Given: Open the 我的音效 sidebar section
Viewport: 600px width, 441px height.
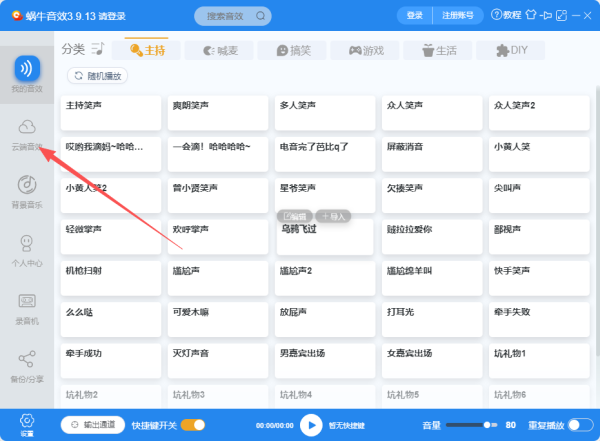Looking at the screenshot, I should point(27,74).
